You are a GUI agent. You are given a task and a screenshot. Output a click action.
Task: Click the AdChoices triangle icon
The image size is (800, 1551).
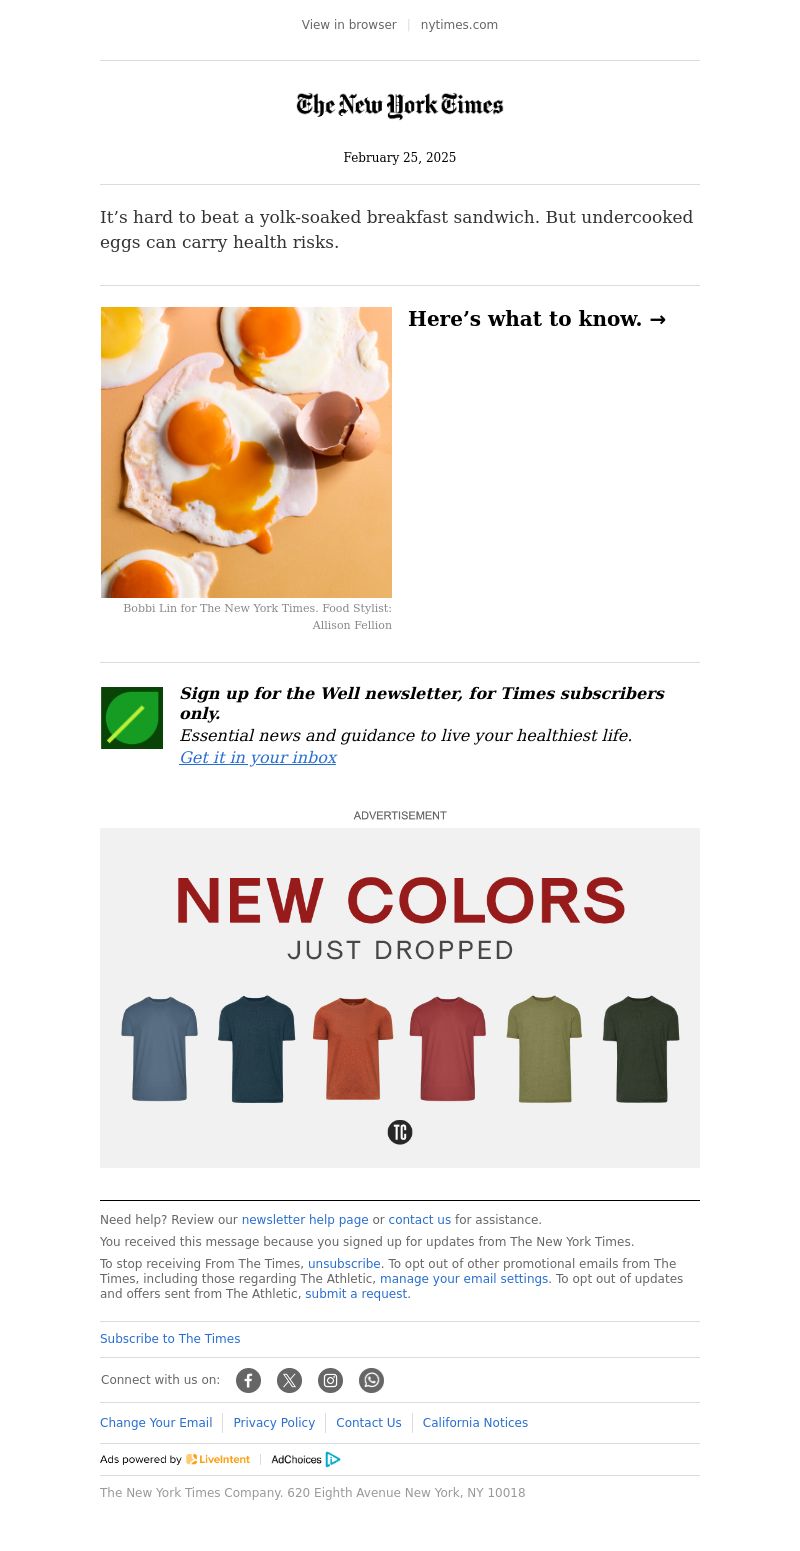(x=333, y=1459)
